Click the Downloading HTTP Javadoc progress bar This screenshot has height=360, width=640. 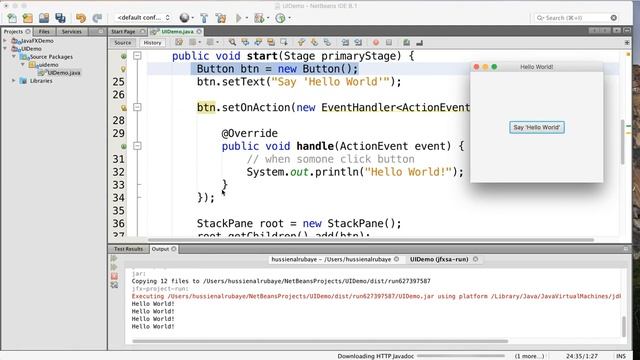(460, 356)
